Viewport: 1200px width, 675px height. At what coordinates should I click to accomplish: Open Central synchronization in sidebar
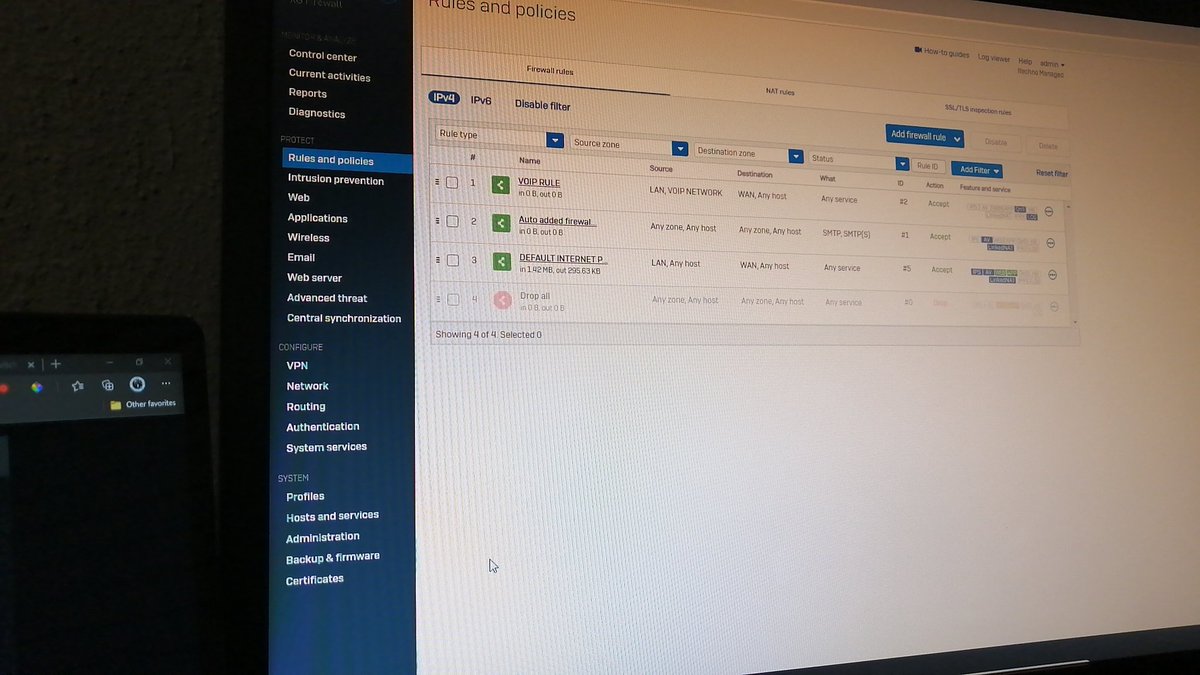click(344, 319)
